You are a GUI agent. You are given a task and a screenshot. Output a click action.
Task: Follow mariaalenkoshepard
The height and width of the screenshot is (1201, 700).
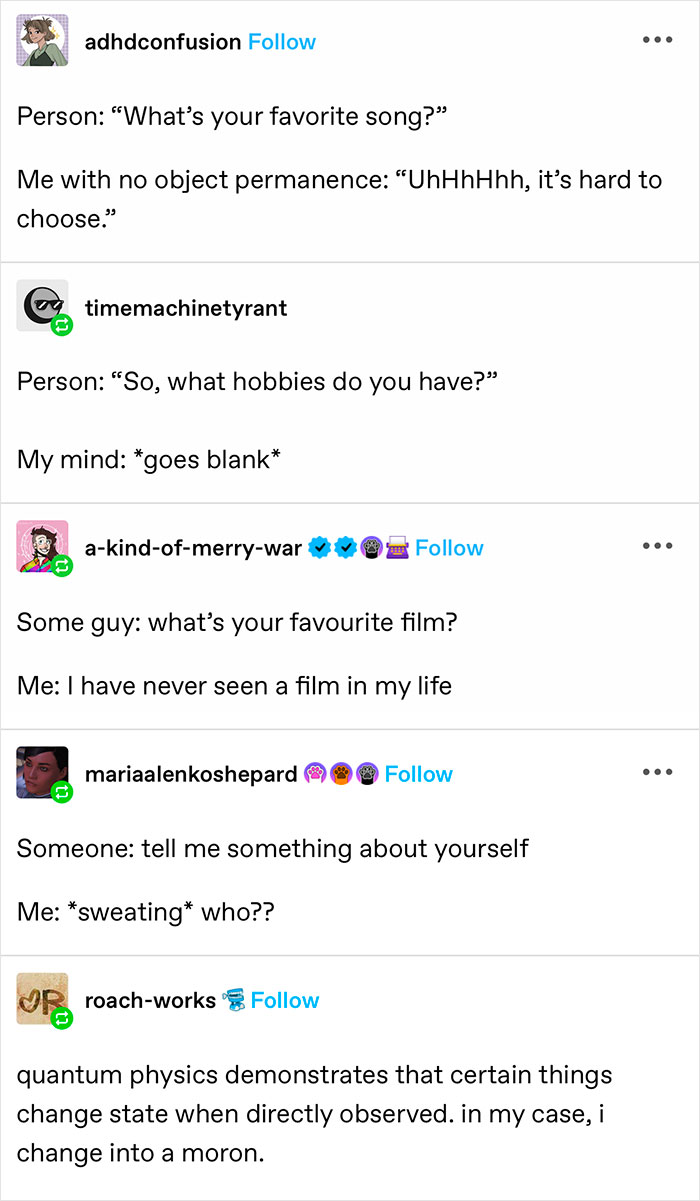(419, 774)
